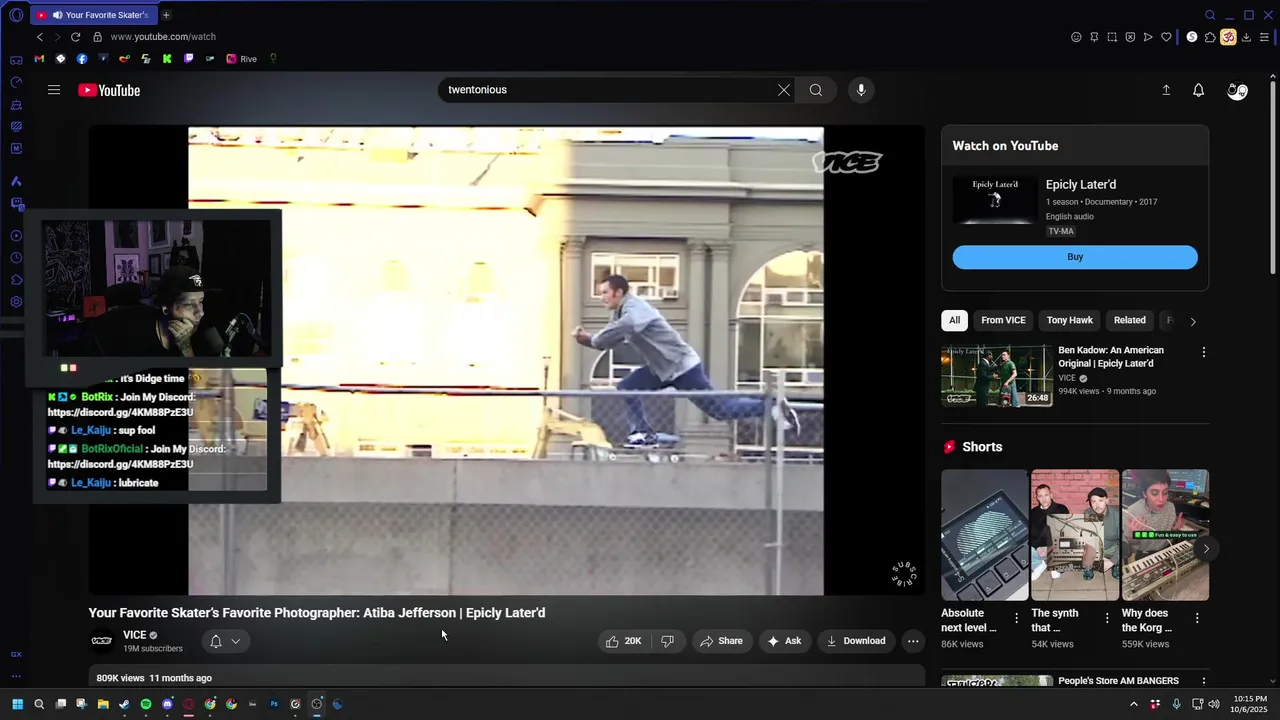Image resolution: width=1280 pixels, height=720 pixels.
Task: Open options menu for Ben Kadow video
Action: (1203, 352)
